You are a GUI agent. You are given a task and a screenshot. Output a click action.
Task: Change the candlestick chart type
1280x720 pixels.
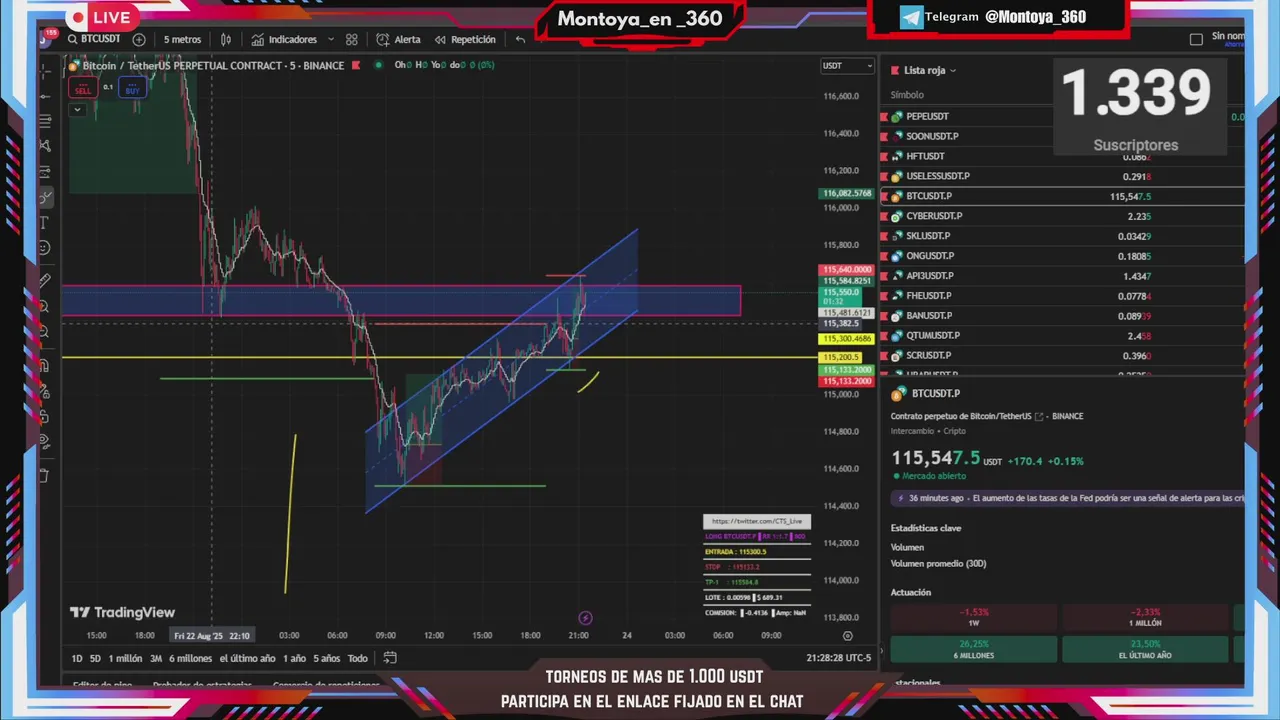(226, 39)
